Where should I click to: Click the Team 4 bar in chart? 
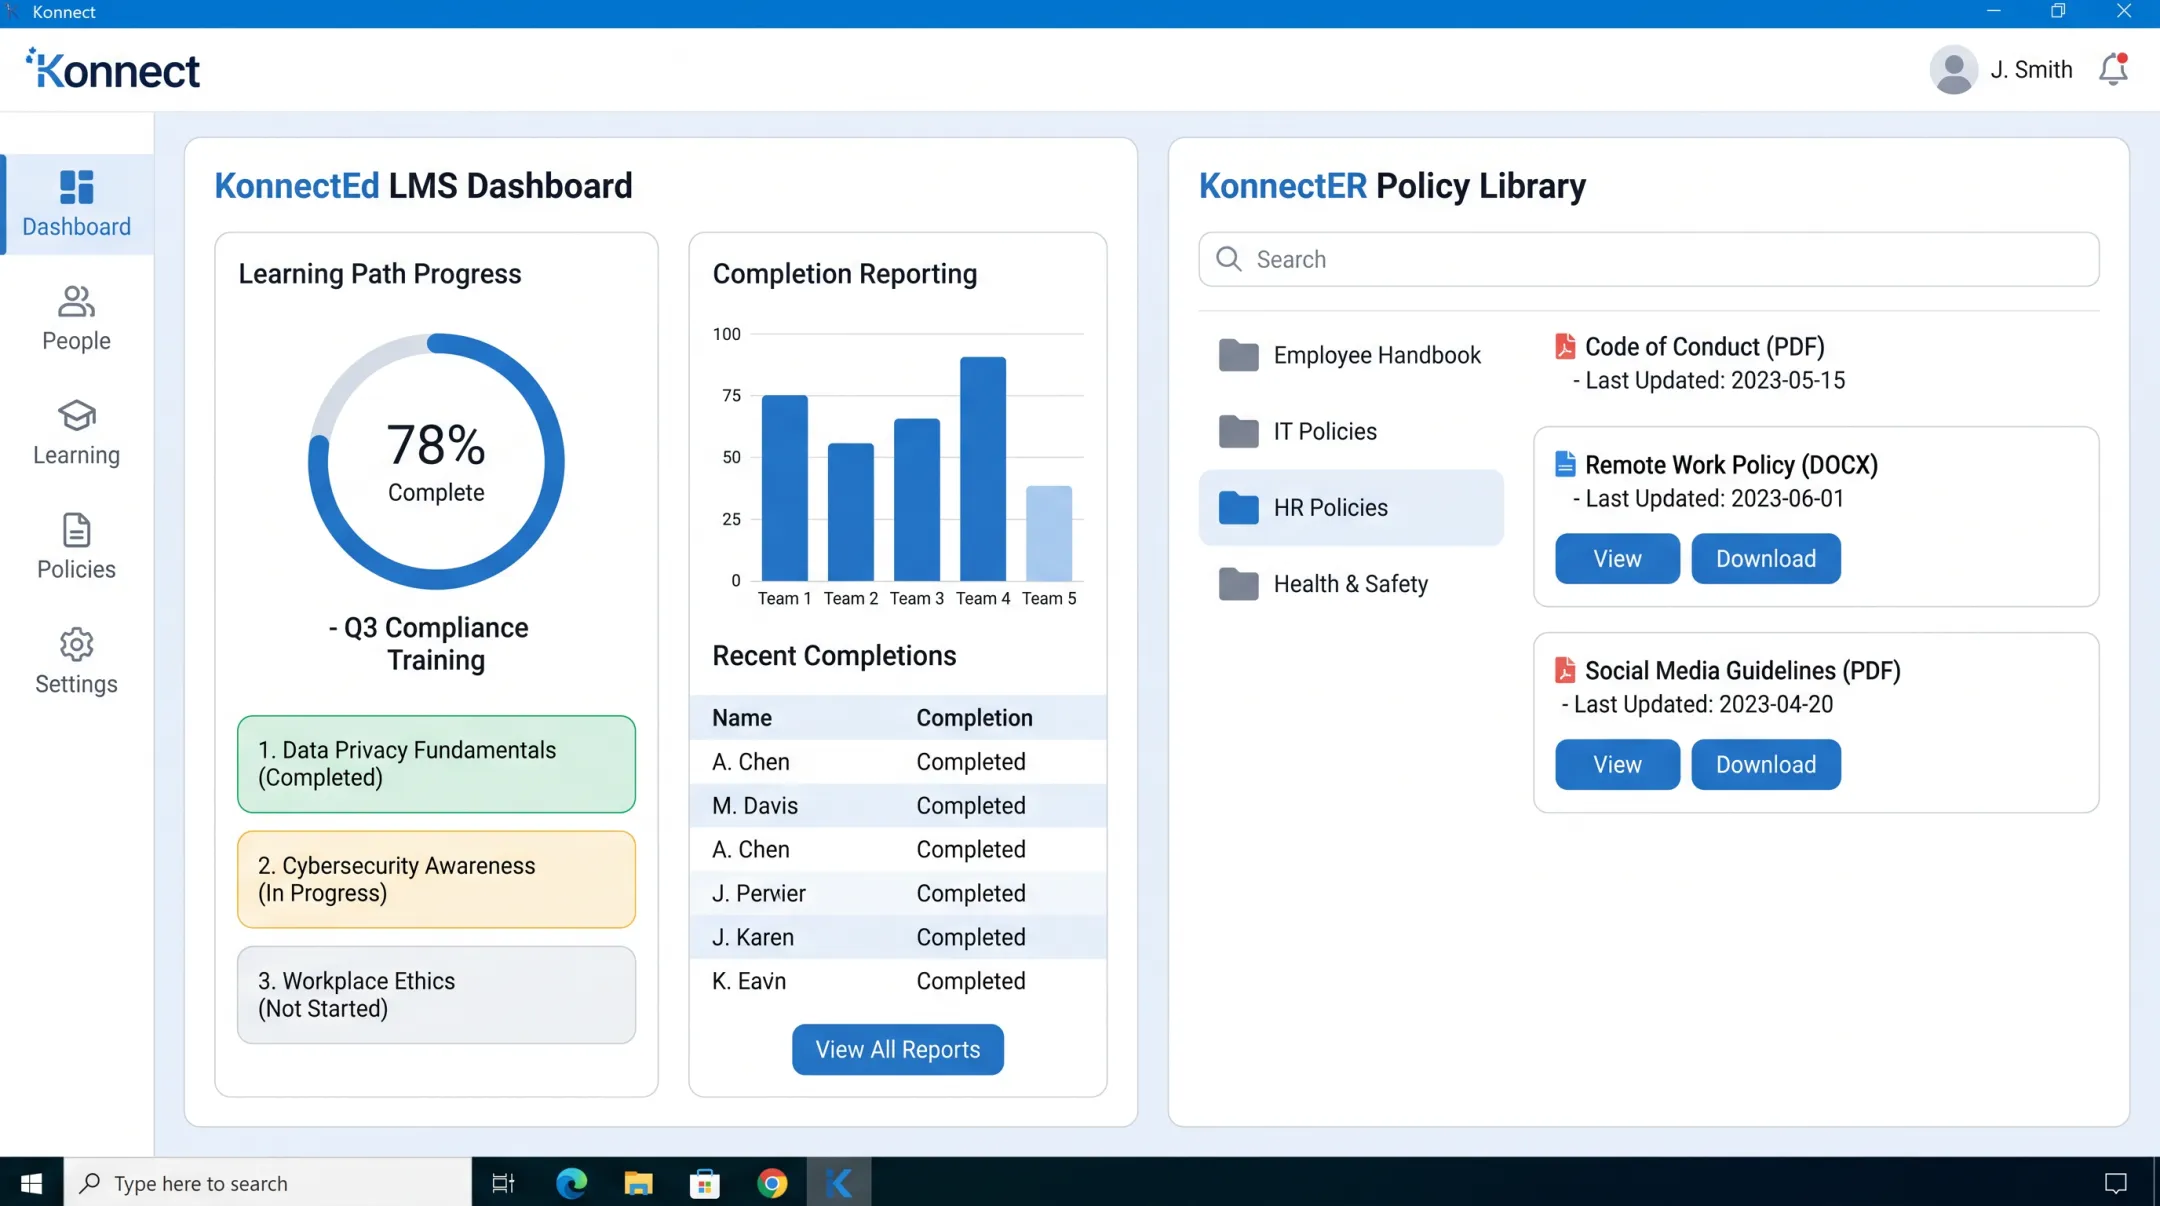tap(983, 468)
